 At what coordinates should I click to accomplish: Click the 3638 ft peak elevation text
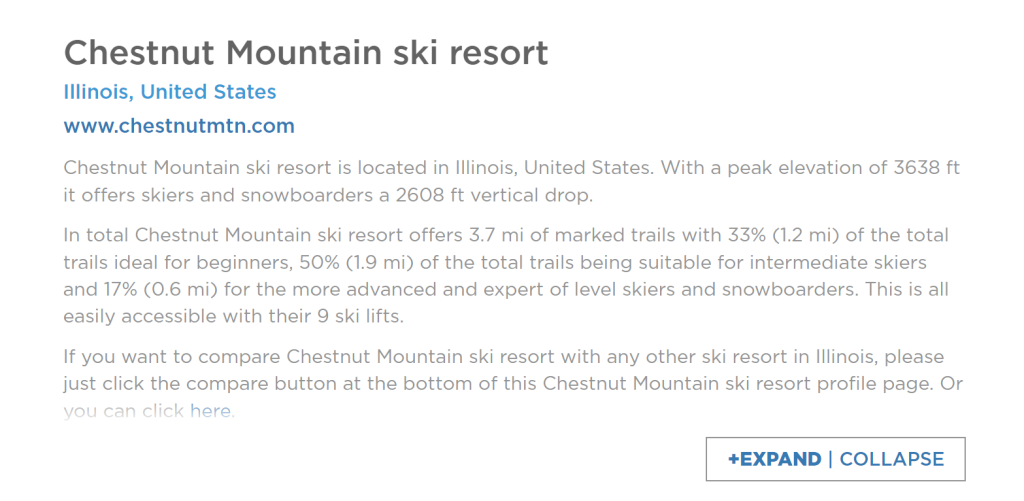[926, 168]
